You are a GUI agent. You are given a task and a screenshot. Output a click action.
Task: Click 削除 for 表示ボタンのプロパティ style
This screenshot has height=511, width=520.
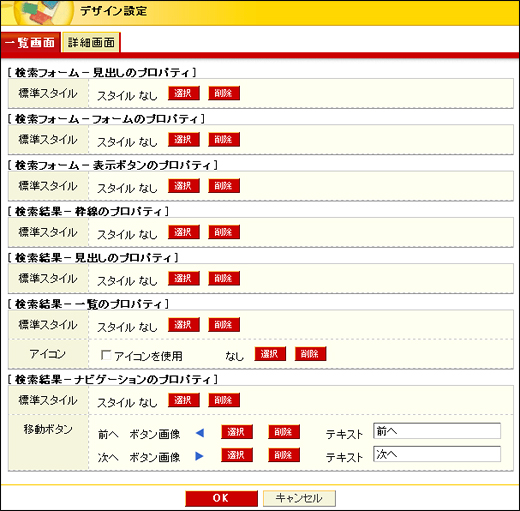click(224, 186)
